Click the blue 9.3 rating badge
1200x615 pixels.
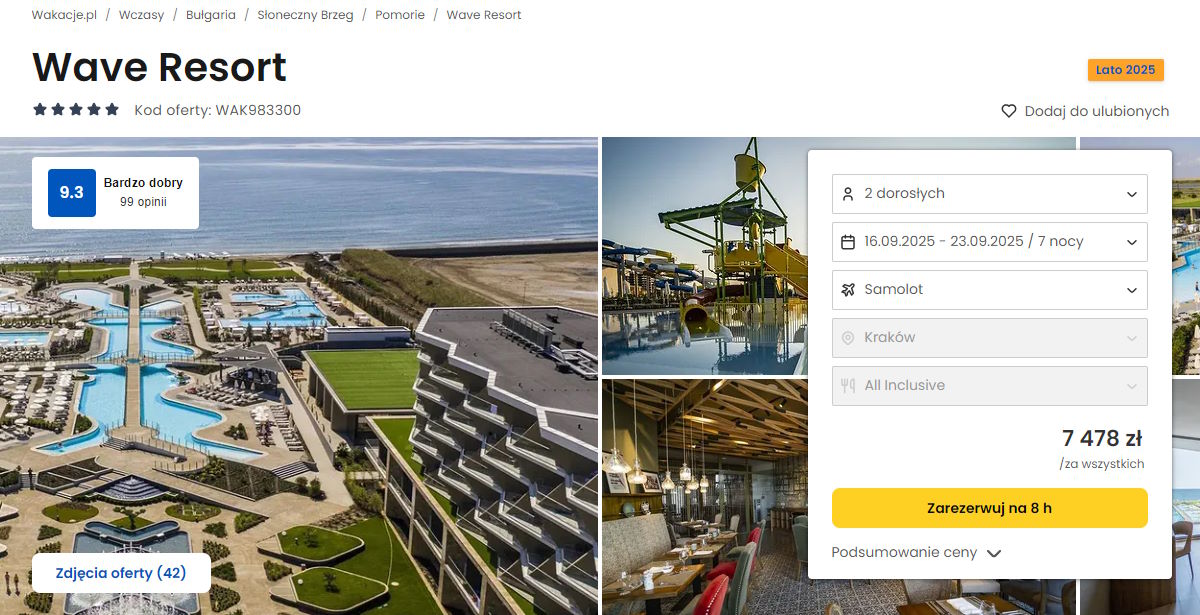click(x=72, y=193)
